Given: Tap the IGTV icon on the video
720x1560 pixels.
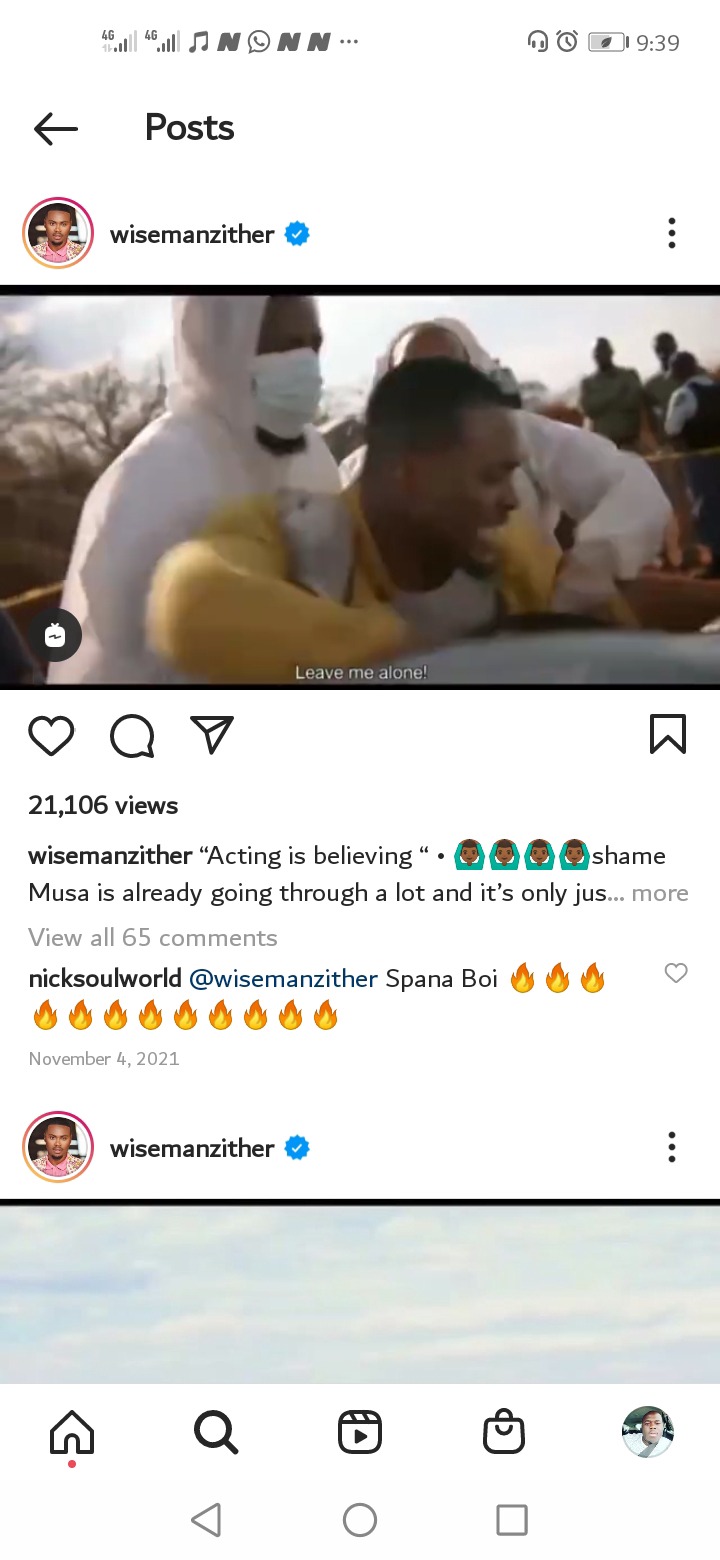Looking at the screenshot, I should point(55,635).
